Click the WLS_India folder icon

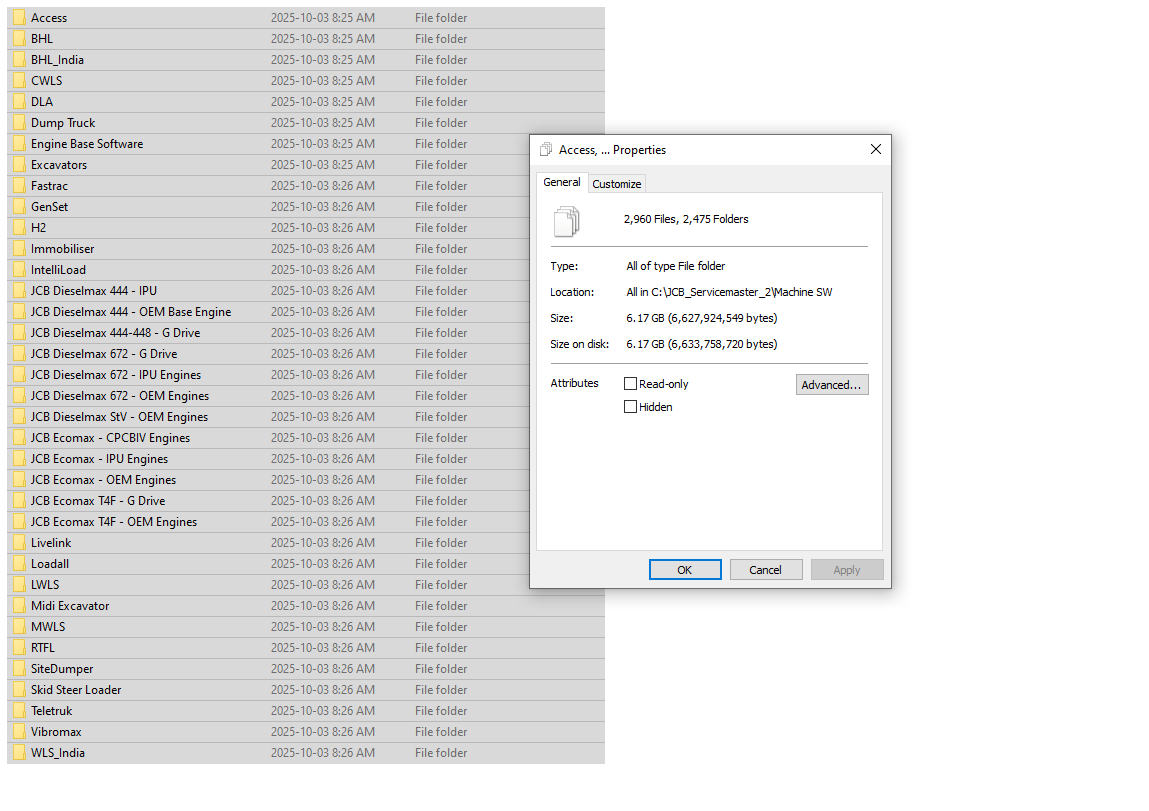17,752
